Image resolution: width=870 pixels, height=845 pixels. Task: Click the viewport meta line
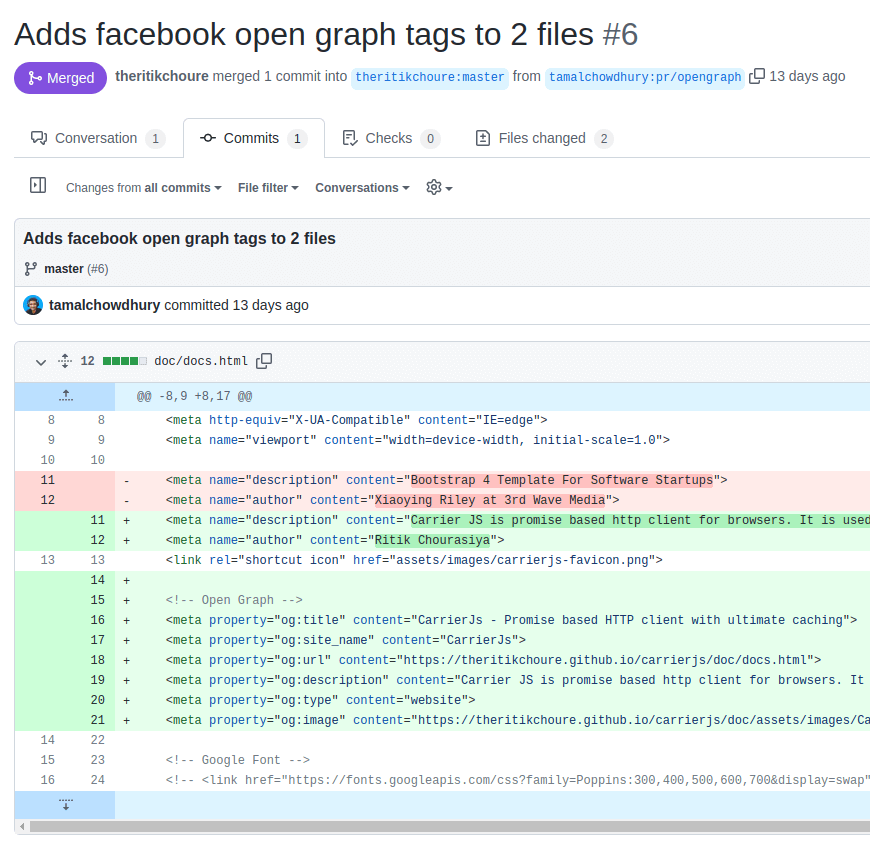(417, 441)
